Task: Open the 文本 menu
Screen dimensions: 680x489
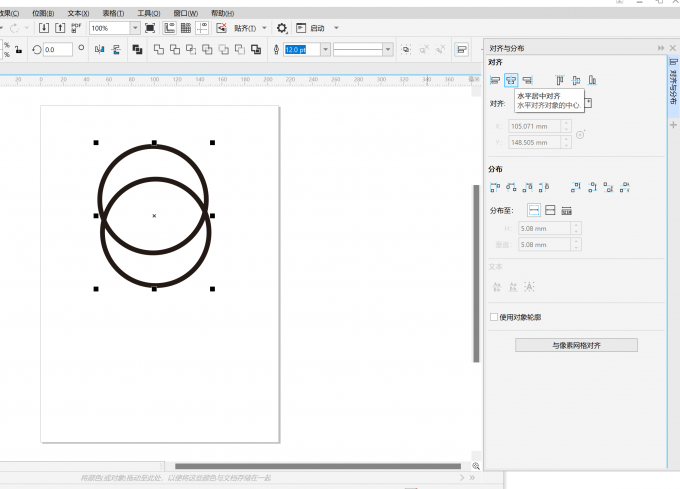Action: (78, 13)
